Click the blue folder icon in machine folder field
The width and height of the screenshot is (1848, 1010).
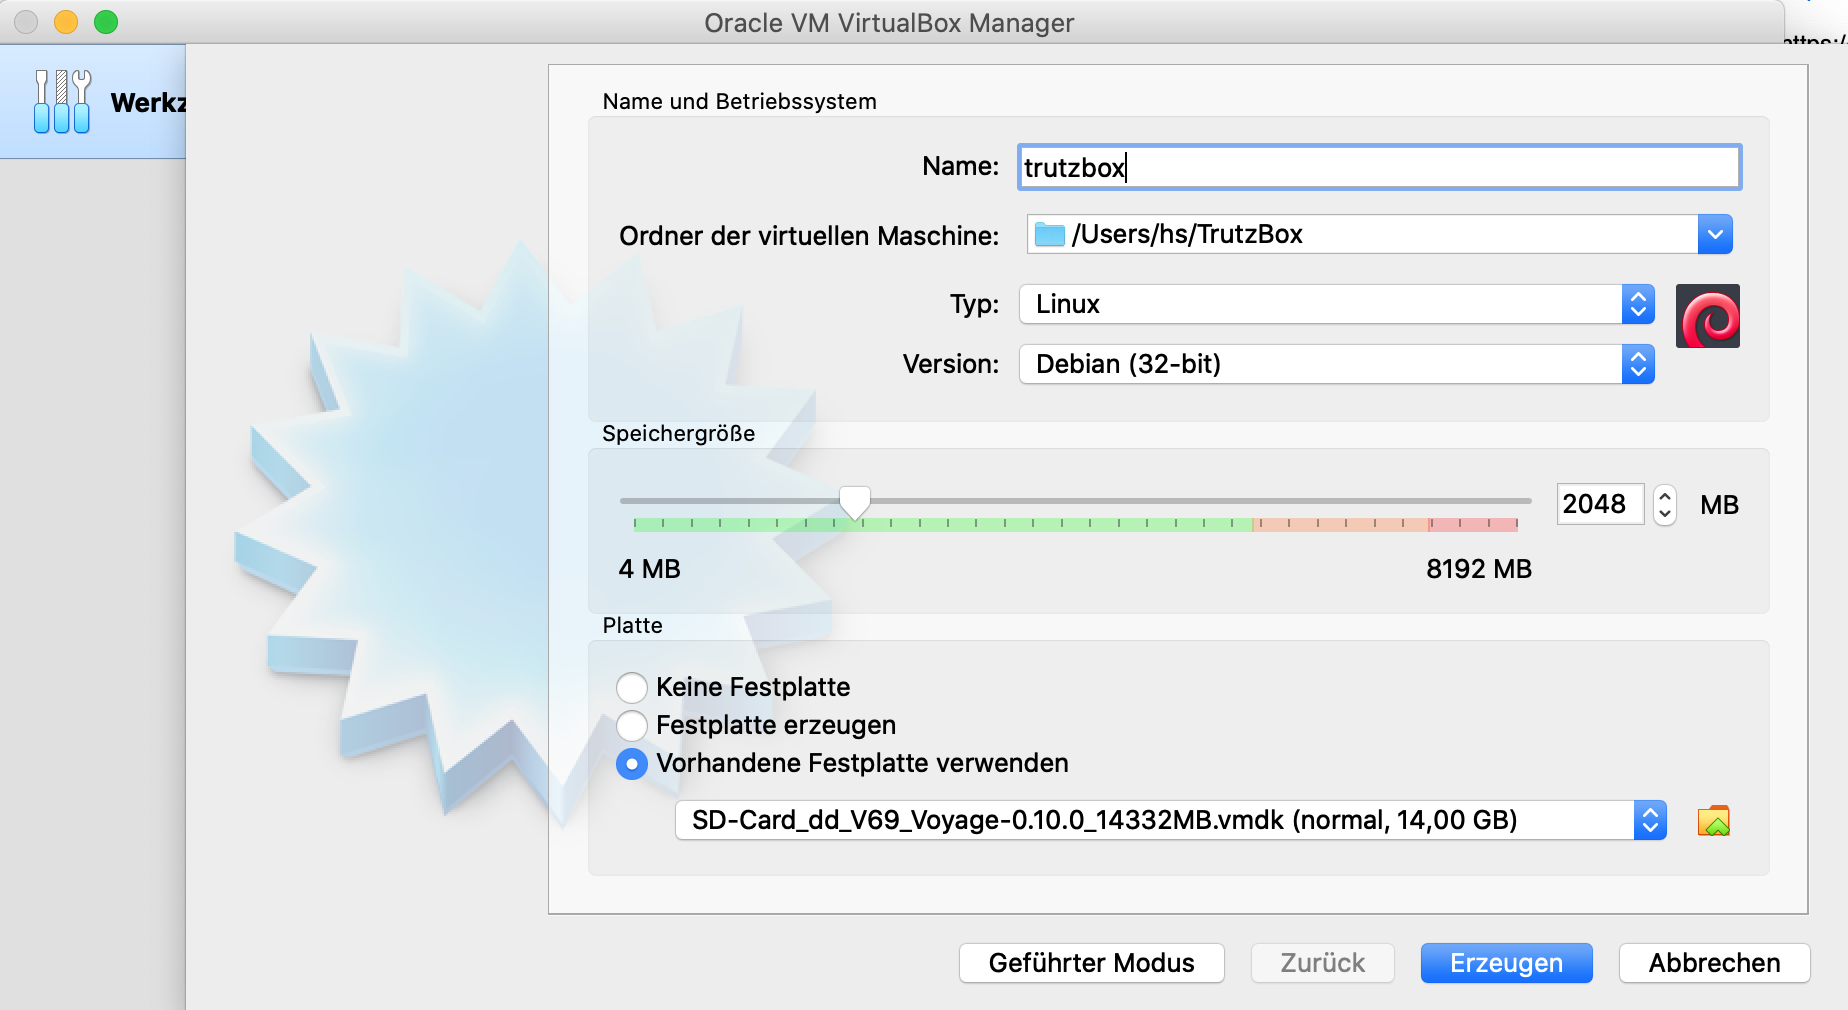[1049, 234]
